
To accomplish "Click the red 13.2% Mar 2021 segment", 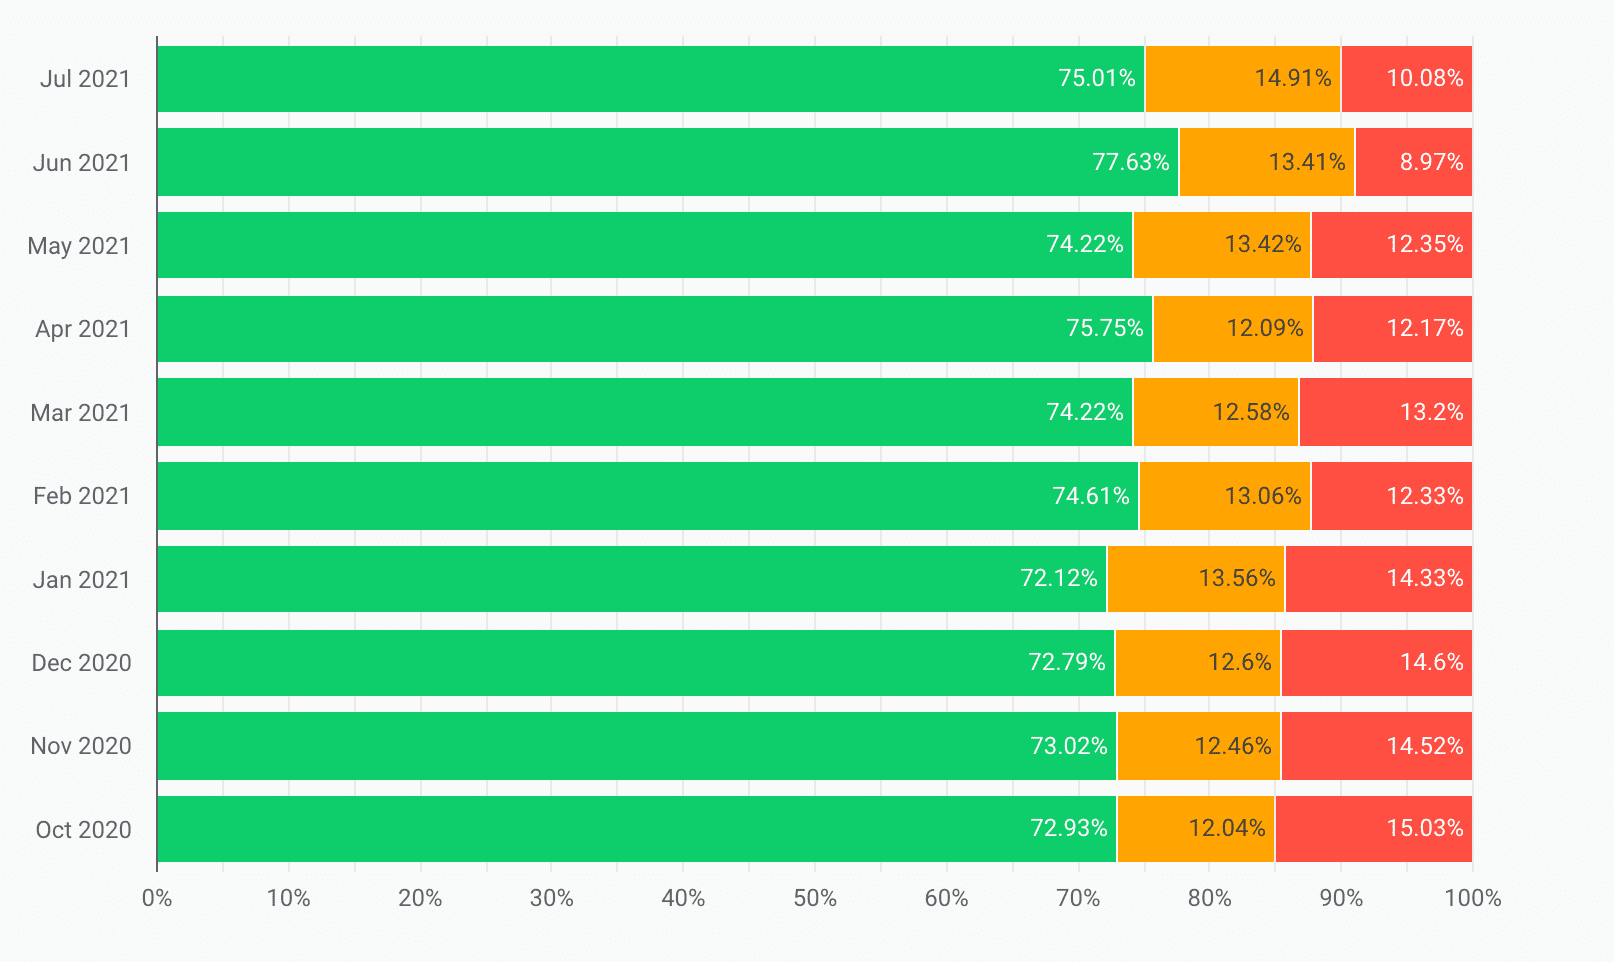I will click(x=1385, y=412).
